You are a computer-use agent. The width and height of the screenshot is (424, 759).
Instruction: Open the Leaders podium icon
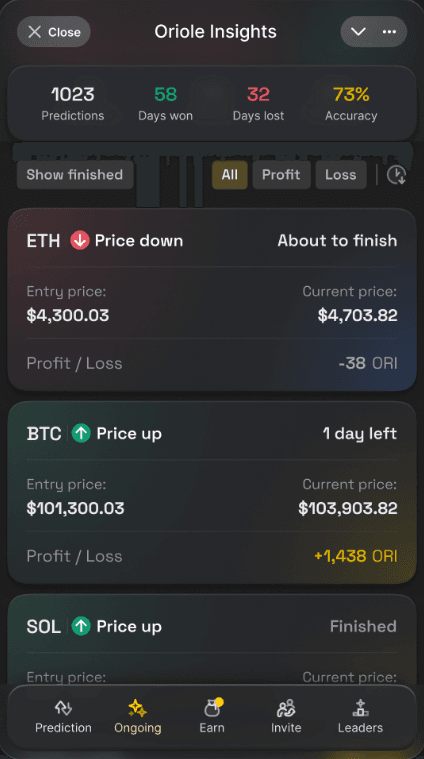tap(360, 708)
